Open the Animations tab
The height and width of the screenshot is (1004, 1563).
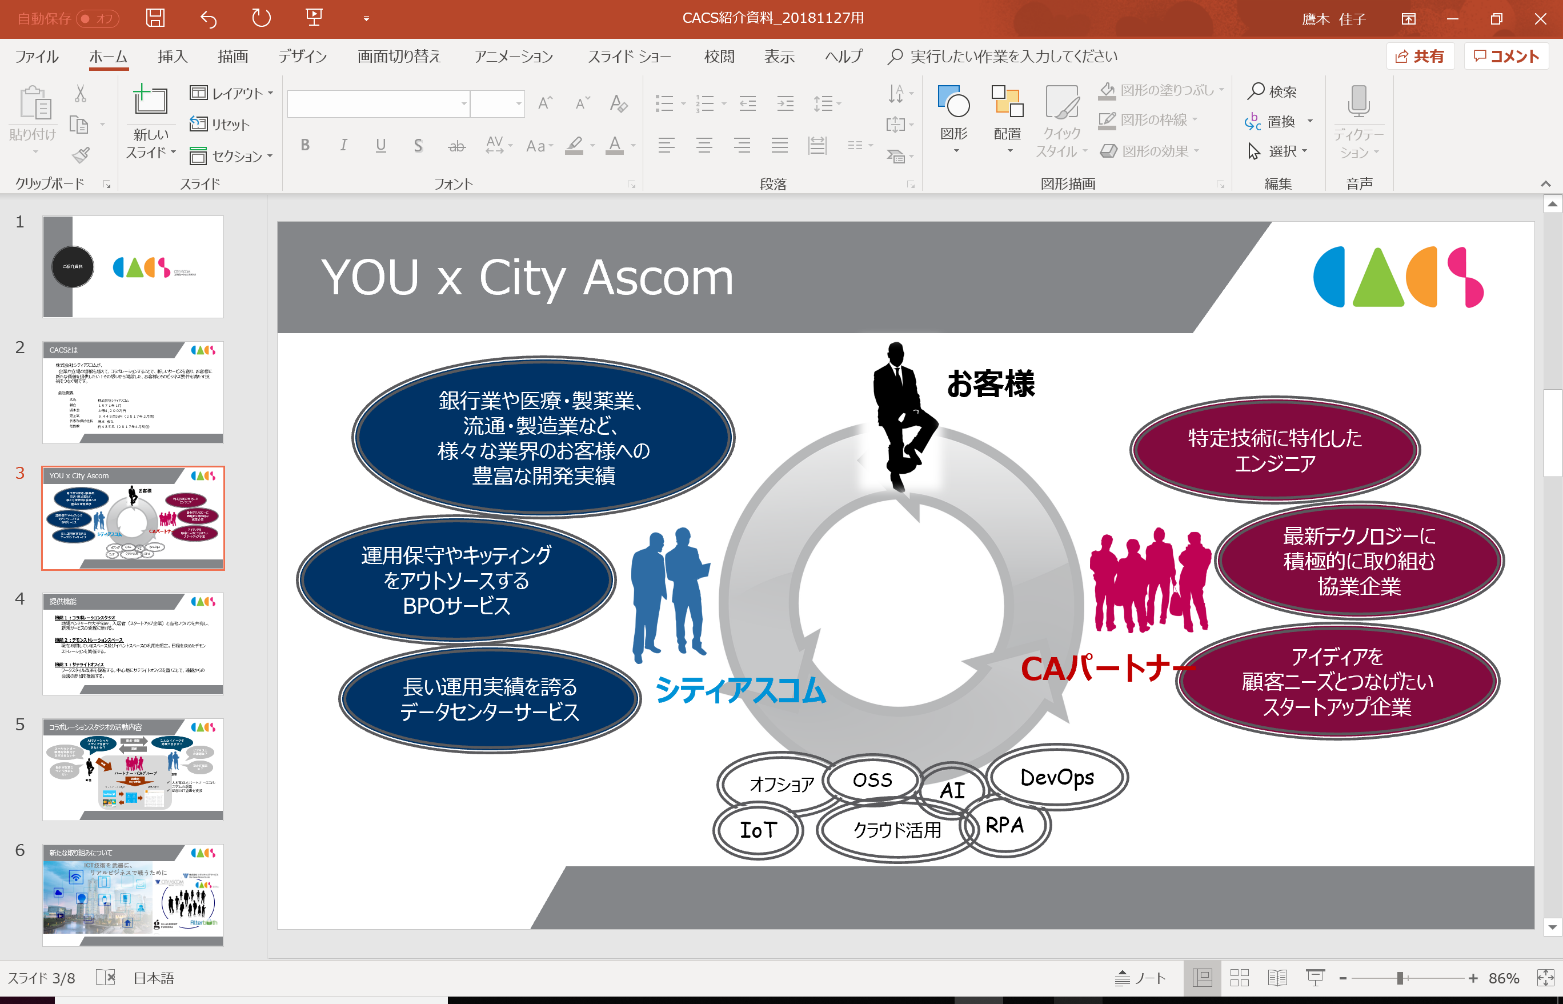pos(514,57)
